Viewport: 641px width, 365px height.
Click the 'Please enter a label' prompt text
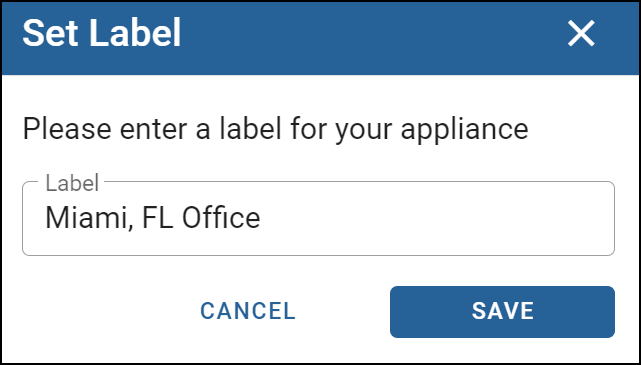275,130
